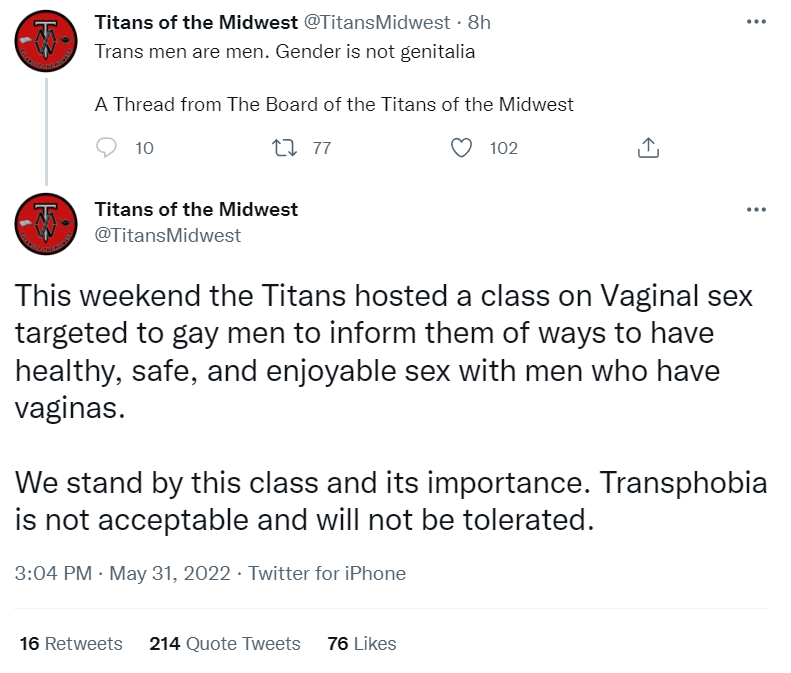
Task: Like the first tweet with heart icon
Action: point(461,148)
